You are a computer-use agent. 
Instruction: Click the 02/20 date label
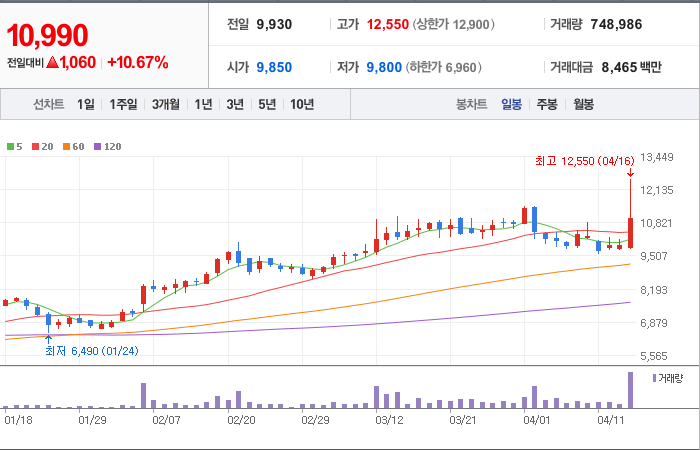(241, 421)
